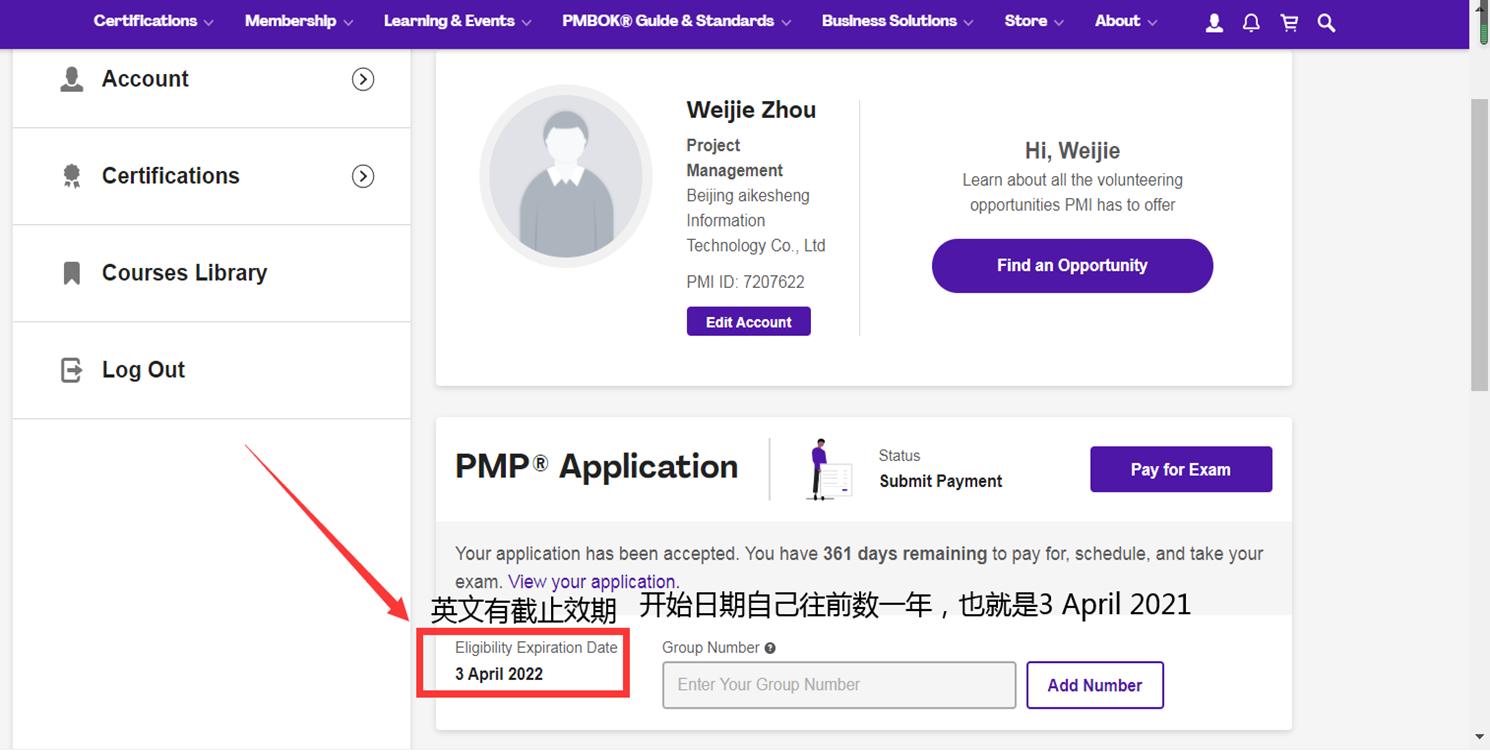
Task: Open the notifications bell
Action: [1251, 22]
